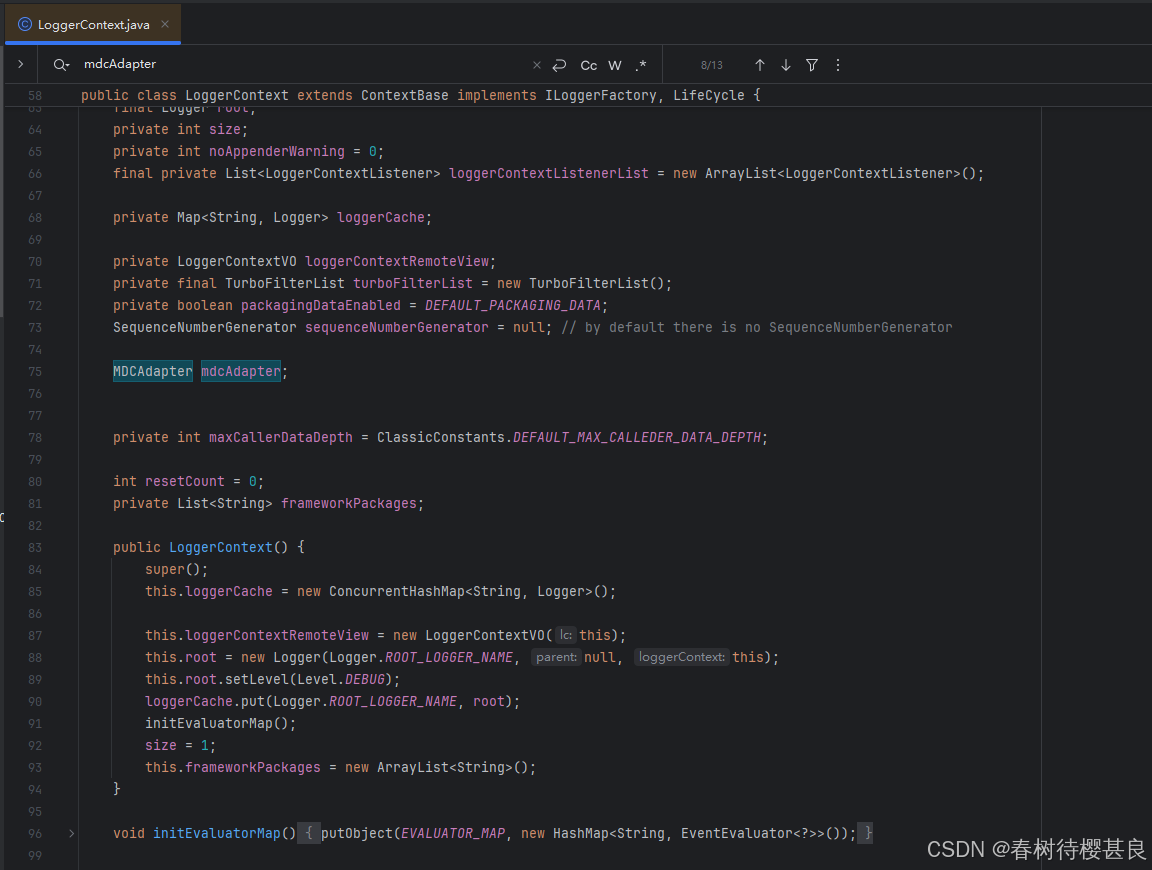This screenshot has height=870, width=1152.
Task: Click ConcurrentHashMap on line 85
Action: pyautogui.click(x=397, y=592)
